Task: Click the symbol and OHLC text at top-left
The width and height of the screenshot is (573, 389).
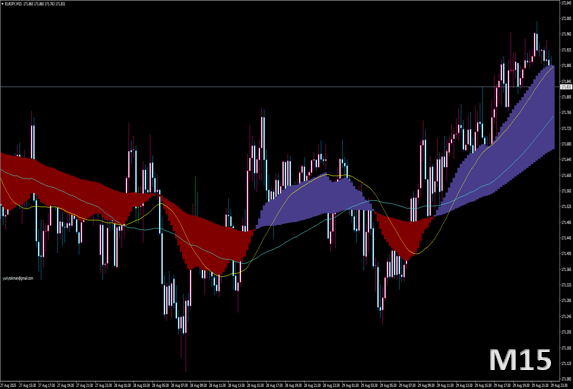Action: (x=35, y=5)
